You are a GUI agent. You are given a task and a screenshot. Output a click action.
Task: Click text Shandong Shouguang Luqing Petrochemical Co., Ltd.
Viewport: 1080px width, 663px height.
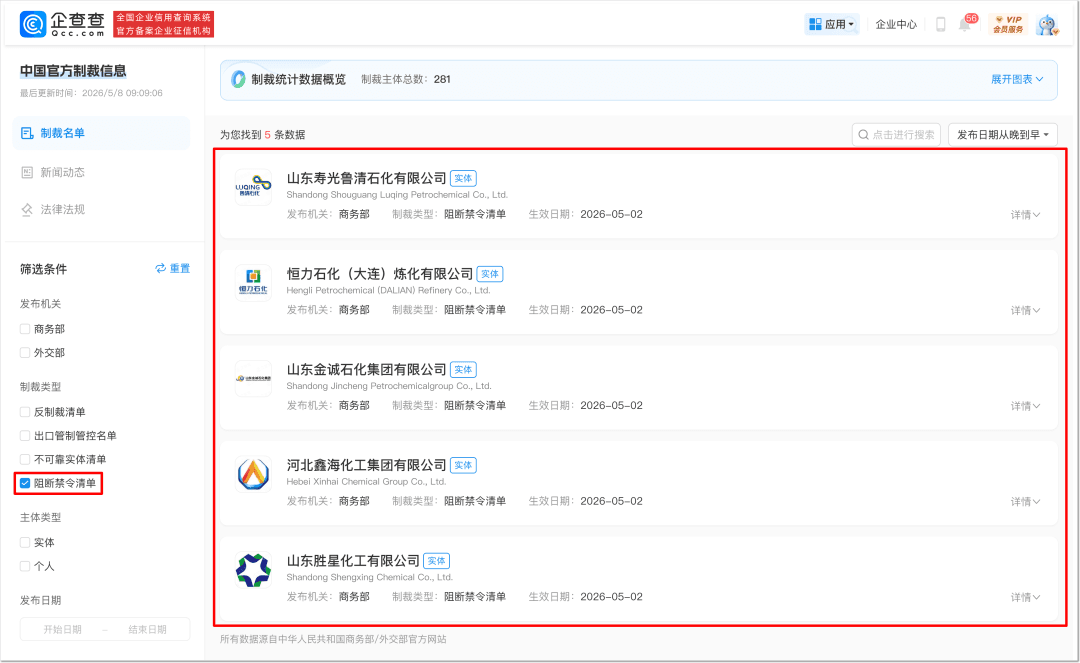(397, 195)
